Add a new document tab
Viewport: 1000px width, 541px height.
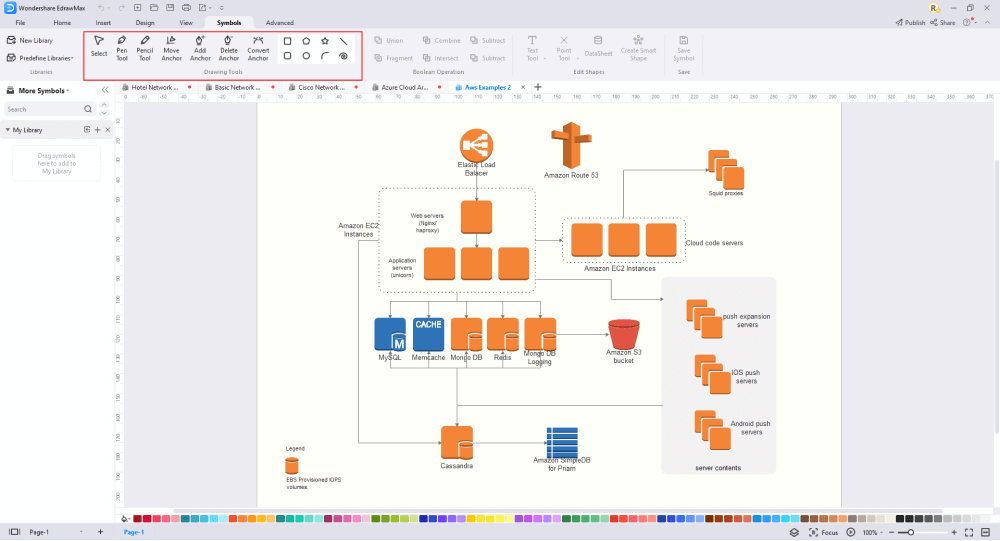tap(538, 87)
